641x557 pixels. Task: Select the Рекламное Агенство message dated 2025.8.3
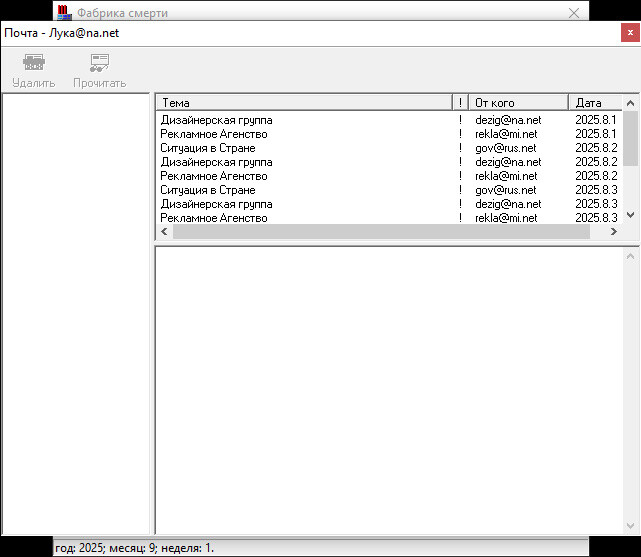[388, 218]
